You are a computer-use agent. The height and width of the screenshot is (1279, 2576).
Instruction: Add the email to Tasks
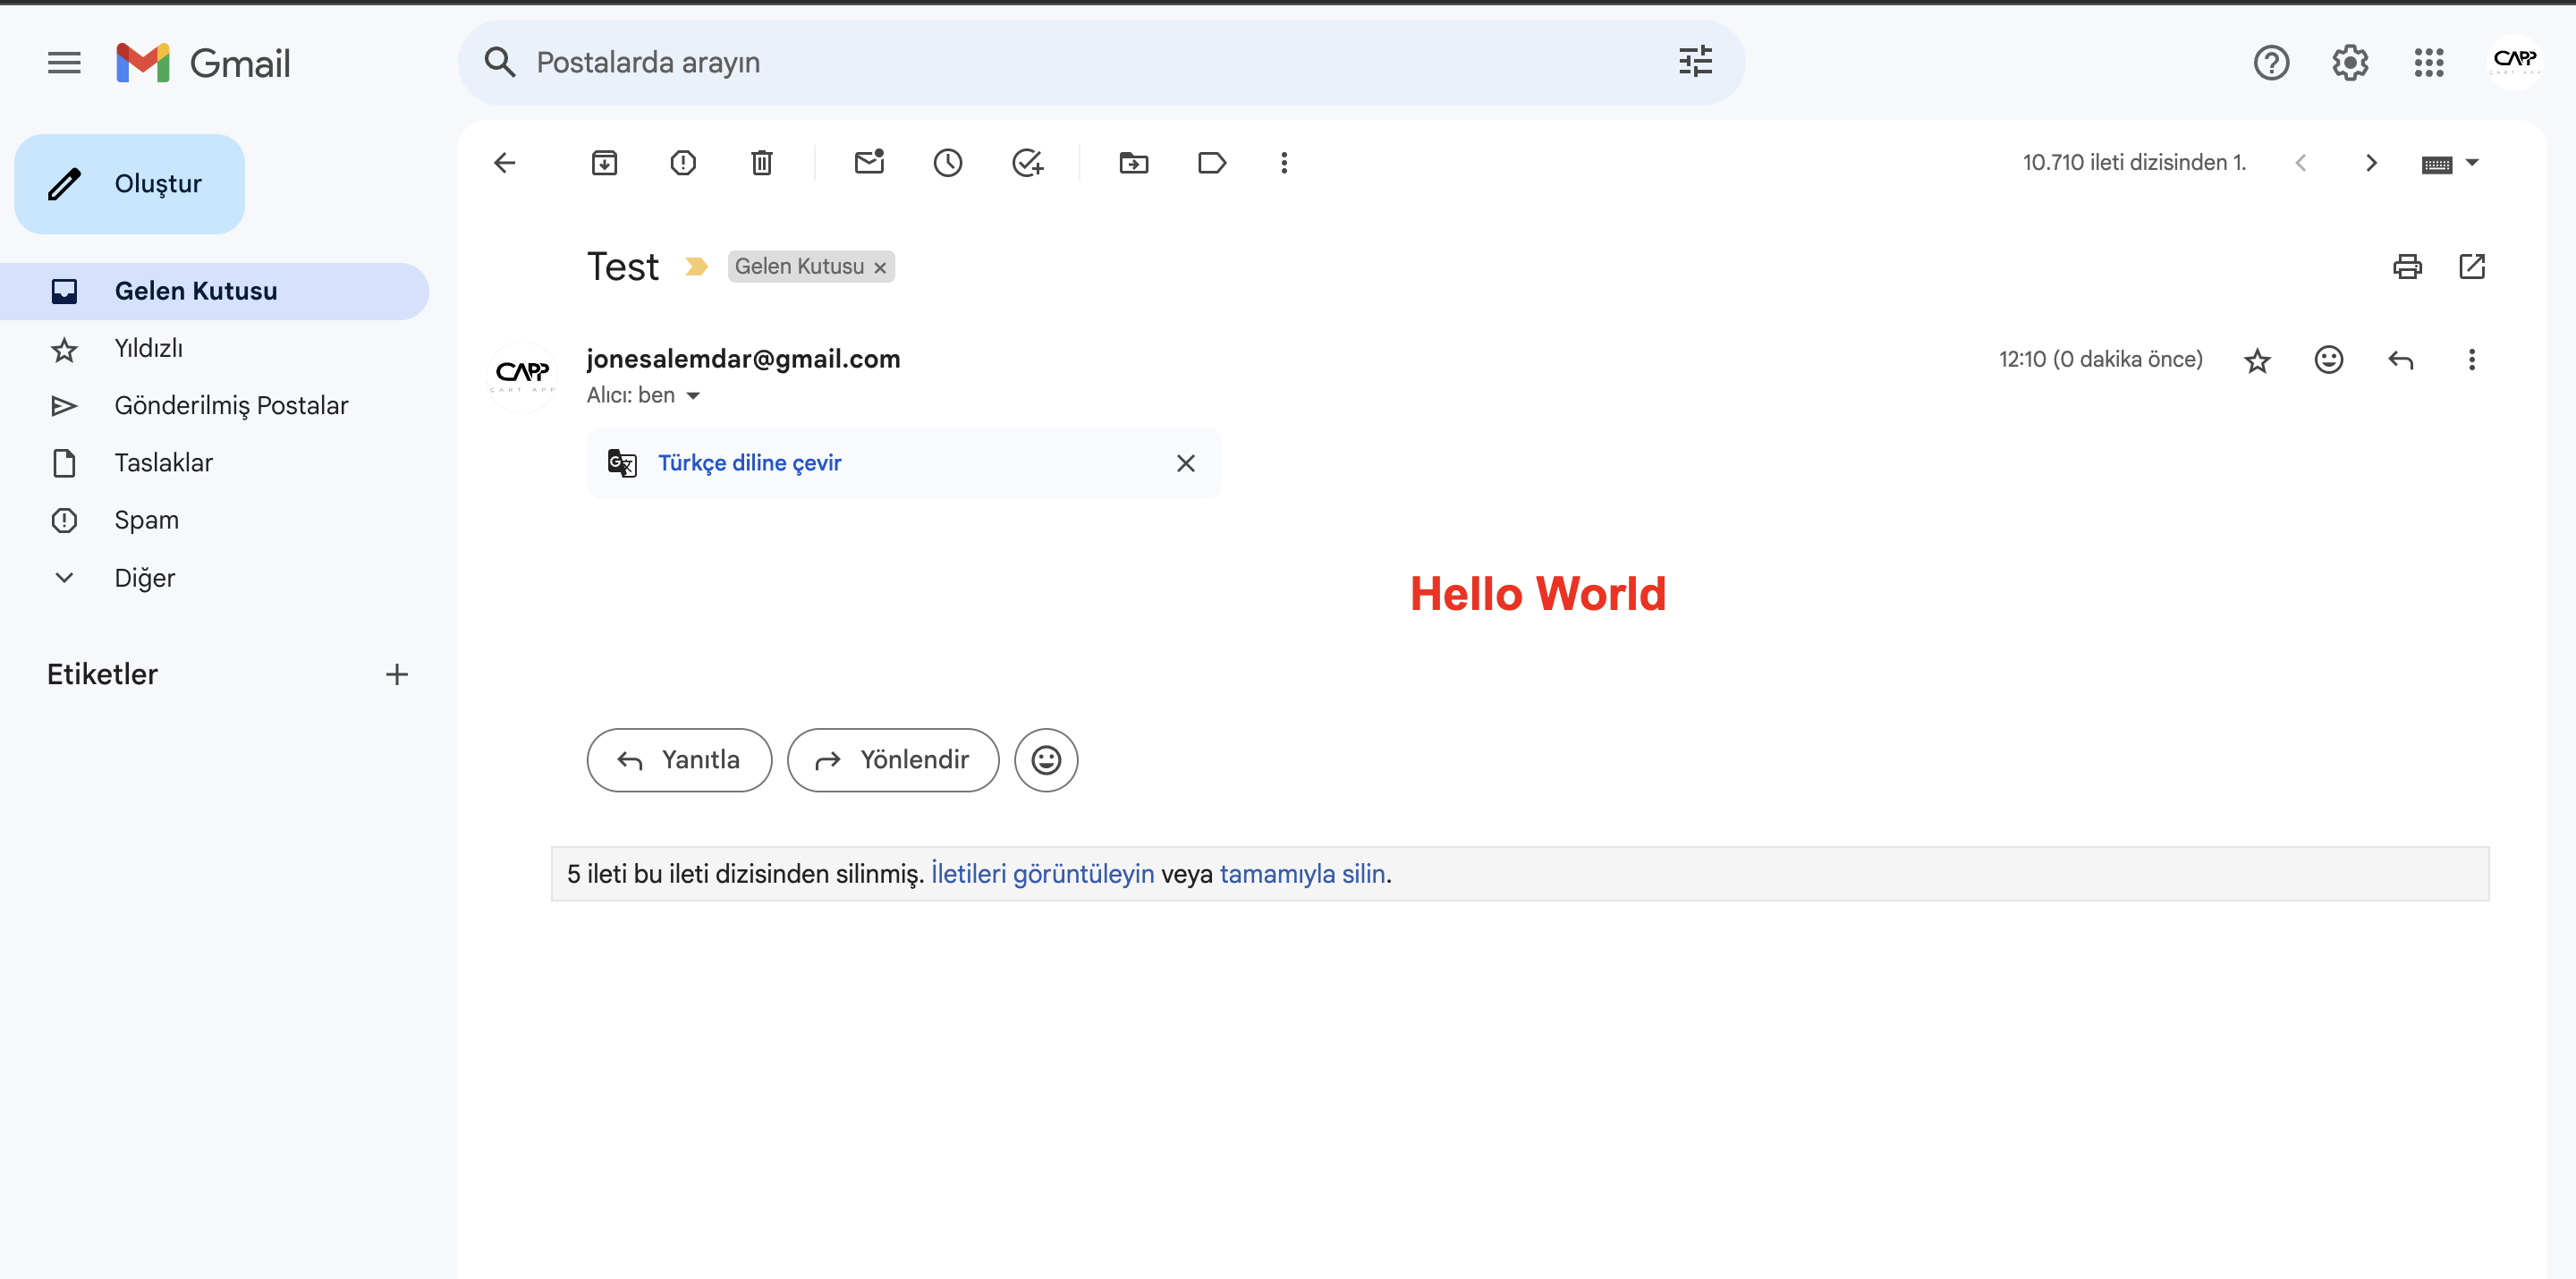[1027, 163]
